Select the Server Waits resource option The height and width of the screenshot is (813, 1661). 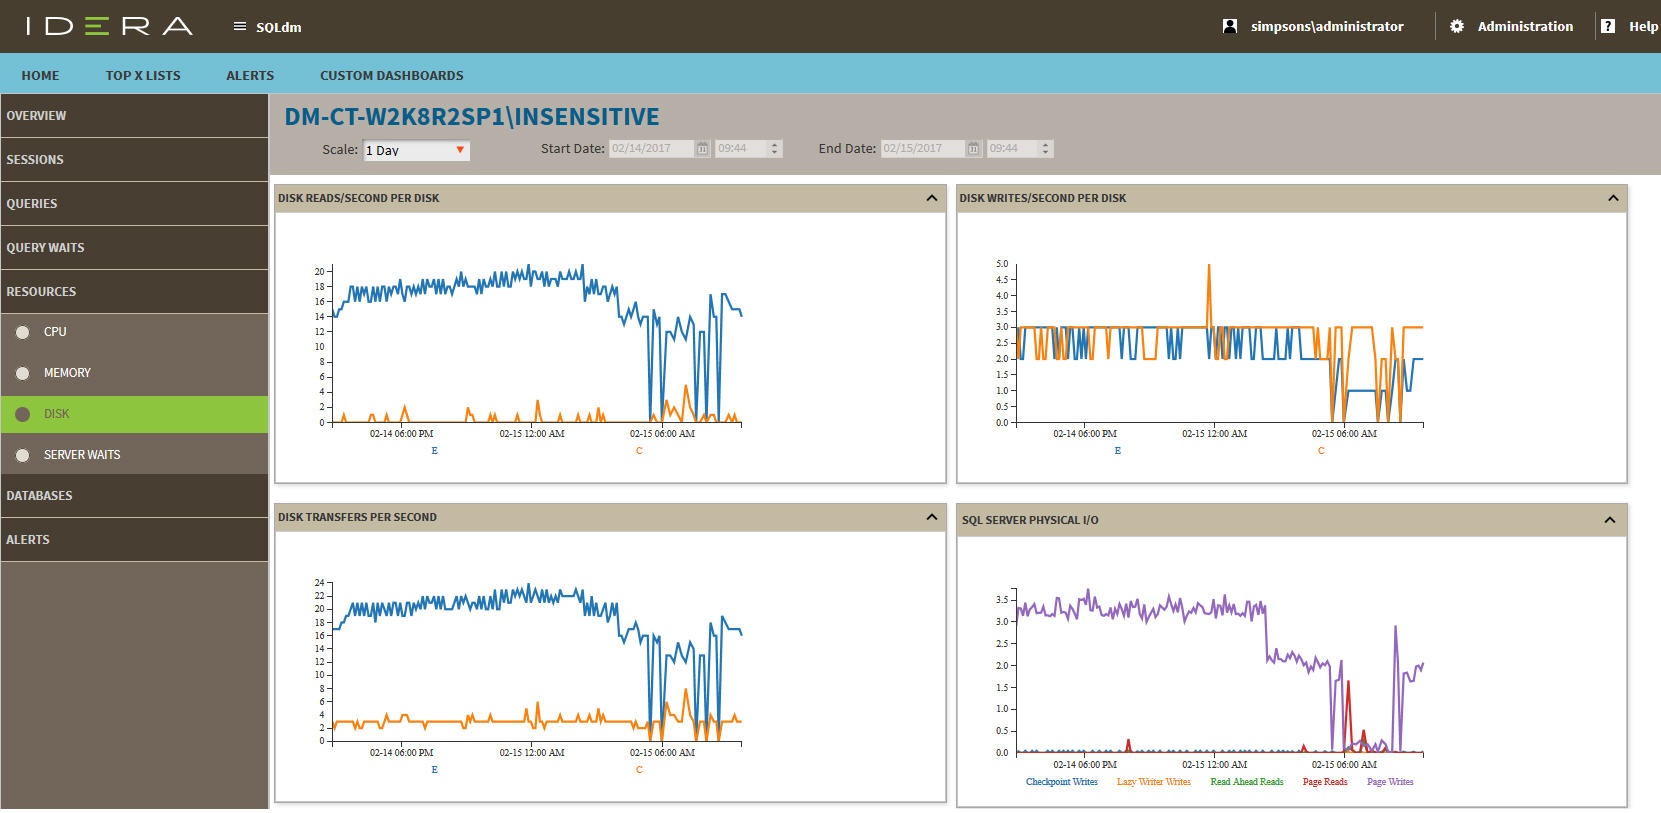click(81, 455)
